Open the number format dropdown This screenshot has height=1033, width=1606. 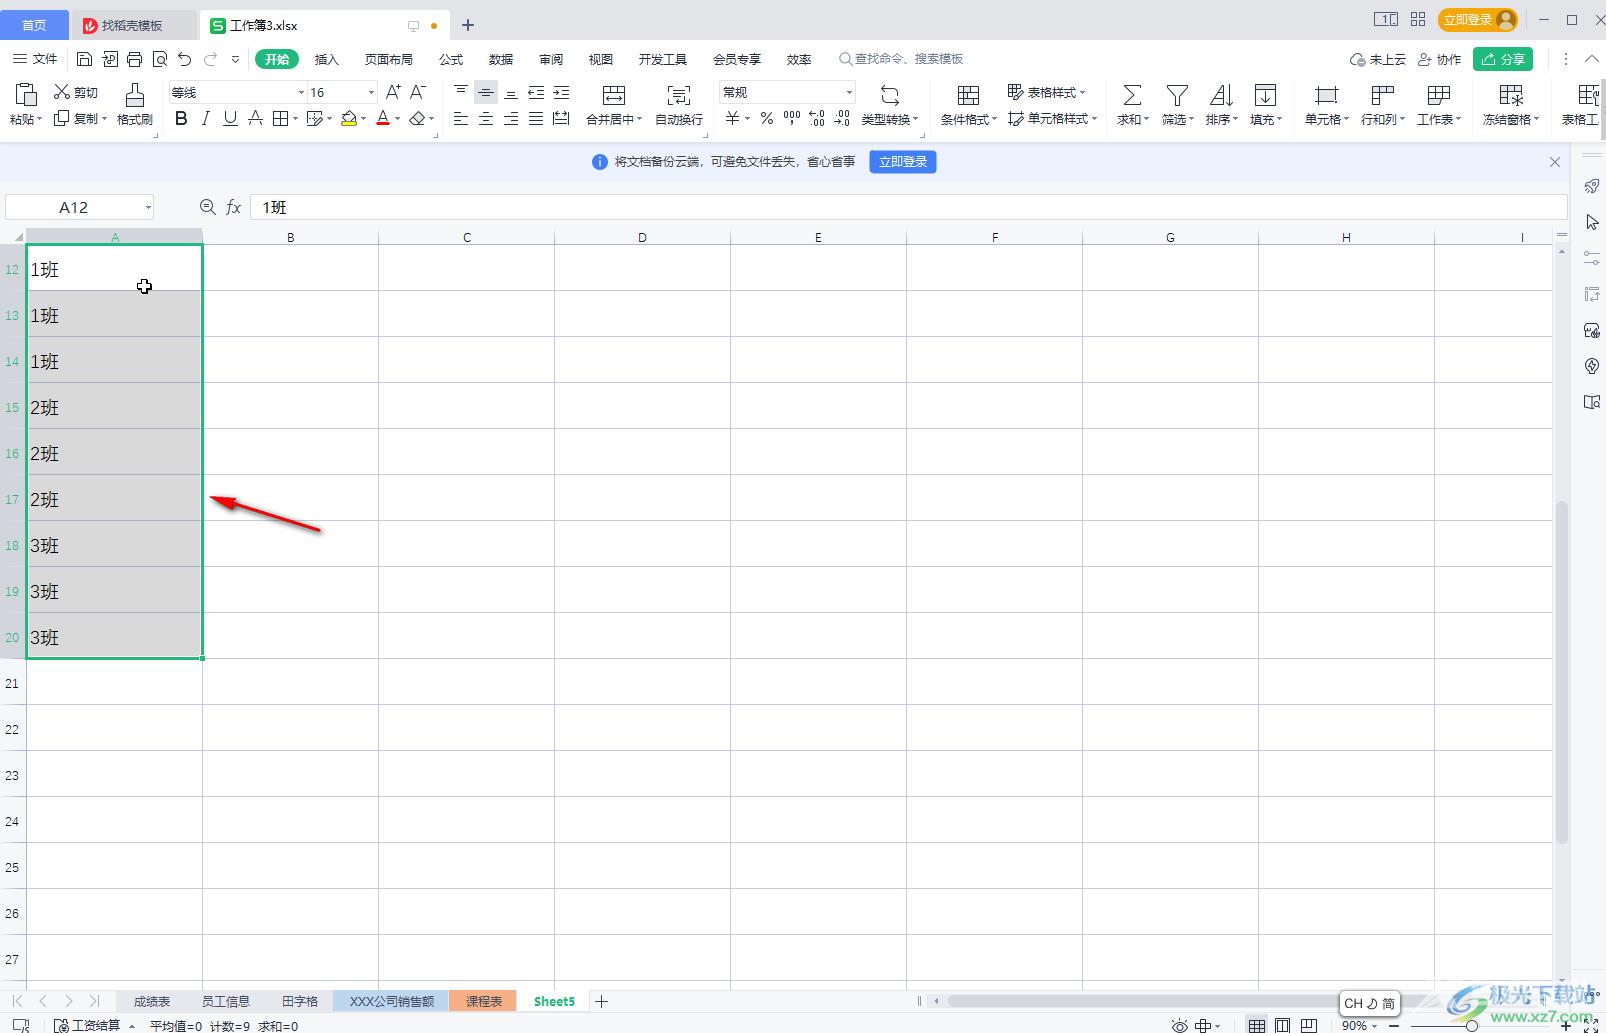tap(849, 92)
